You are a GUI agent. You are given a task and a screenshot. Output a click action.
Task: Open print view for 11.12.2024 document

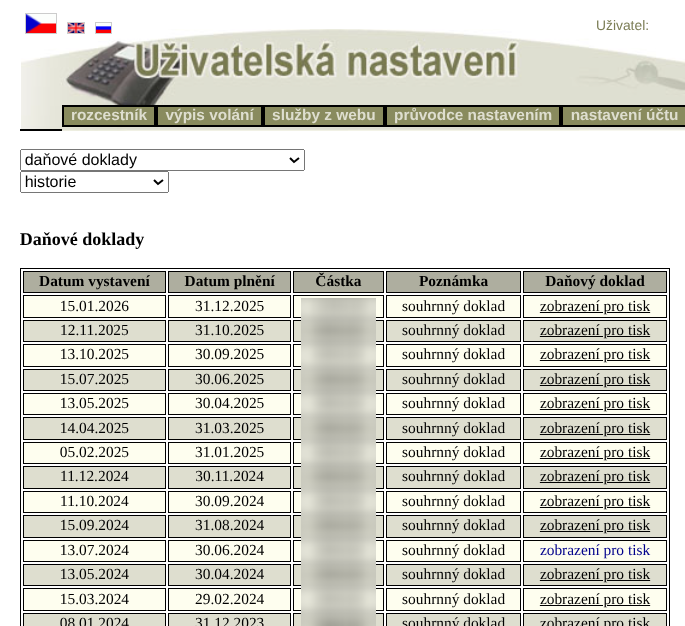click(594, 476)
